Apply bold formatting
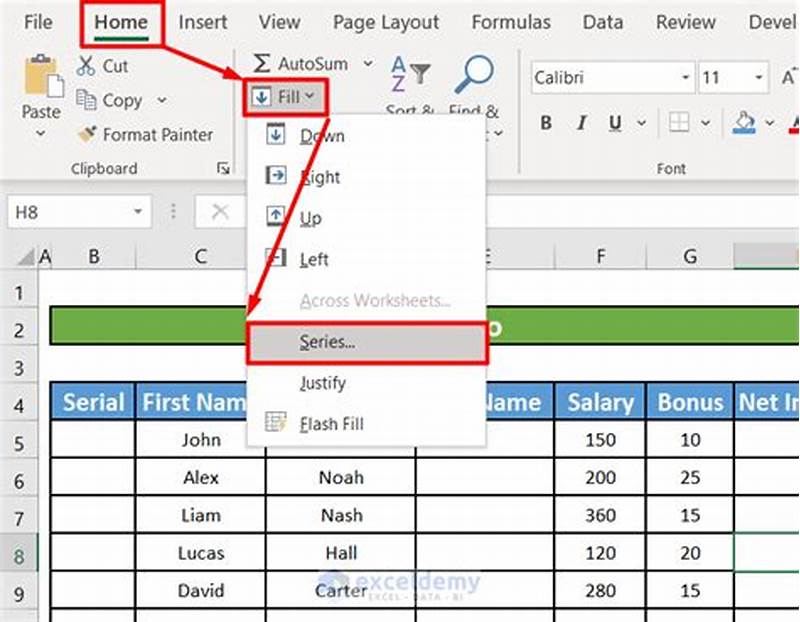The image size is (800, 622). 545,123
